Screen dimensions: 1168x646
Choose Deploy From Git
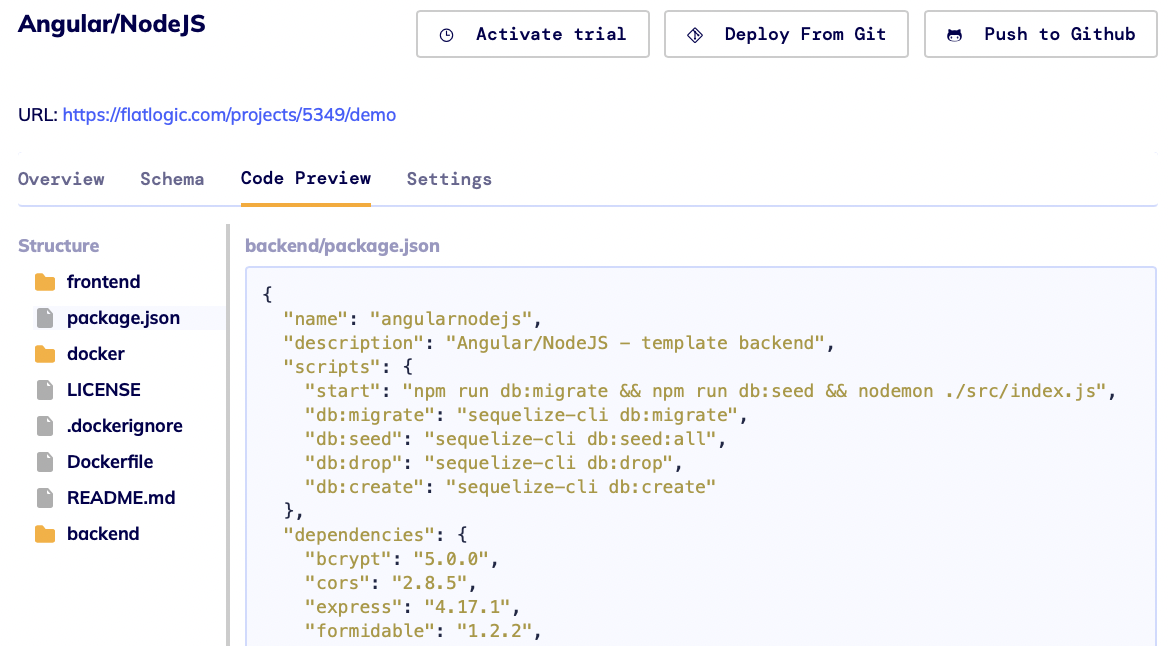(x=786, y=34)
